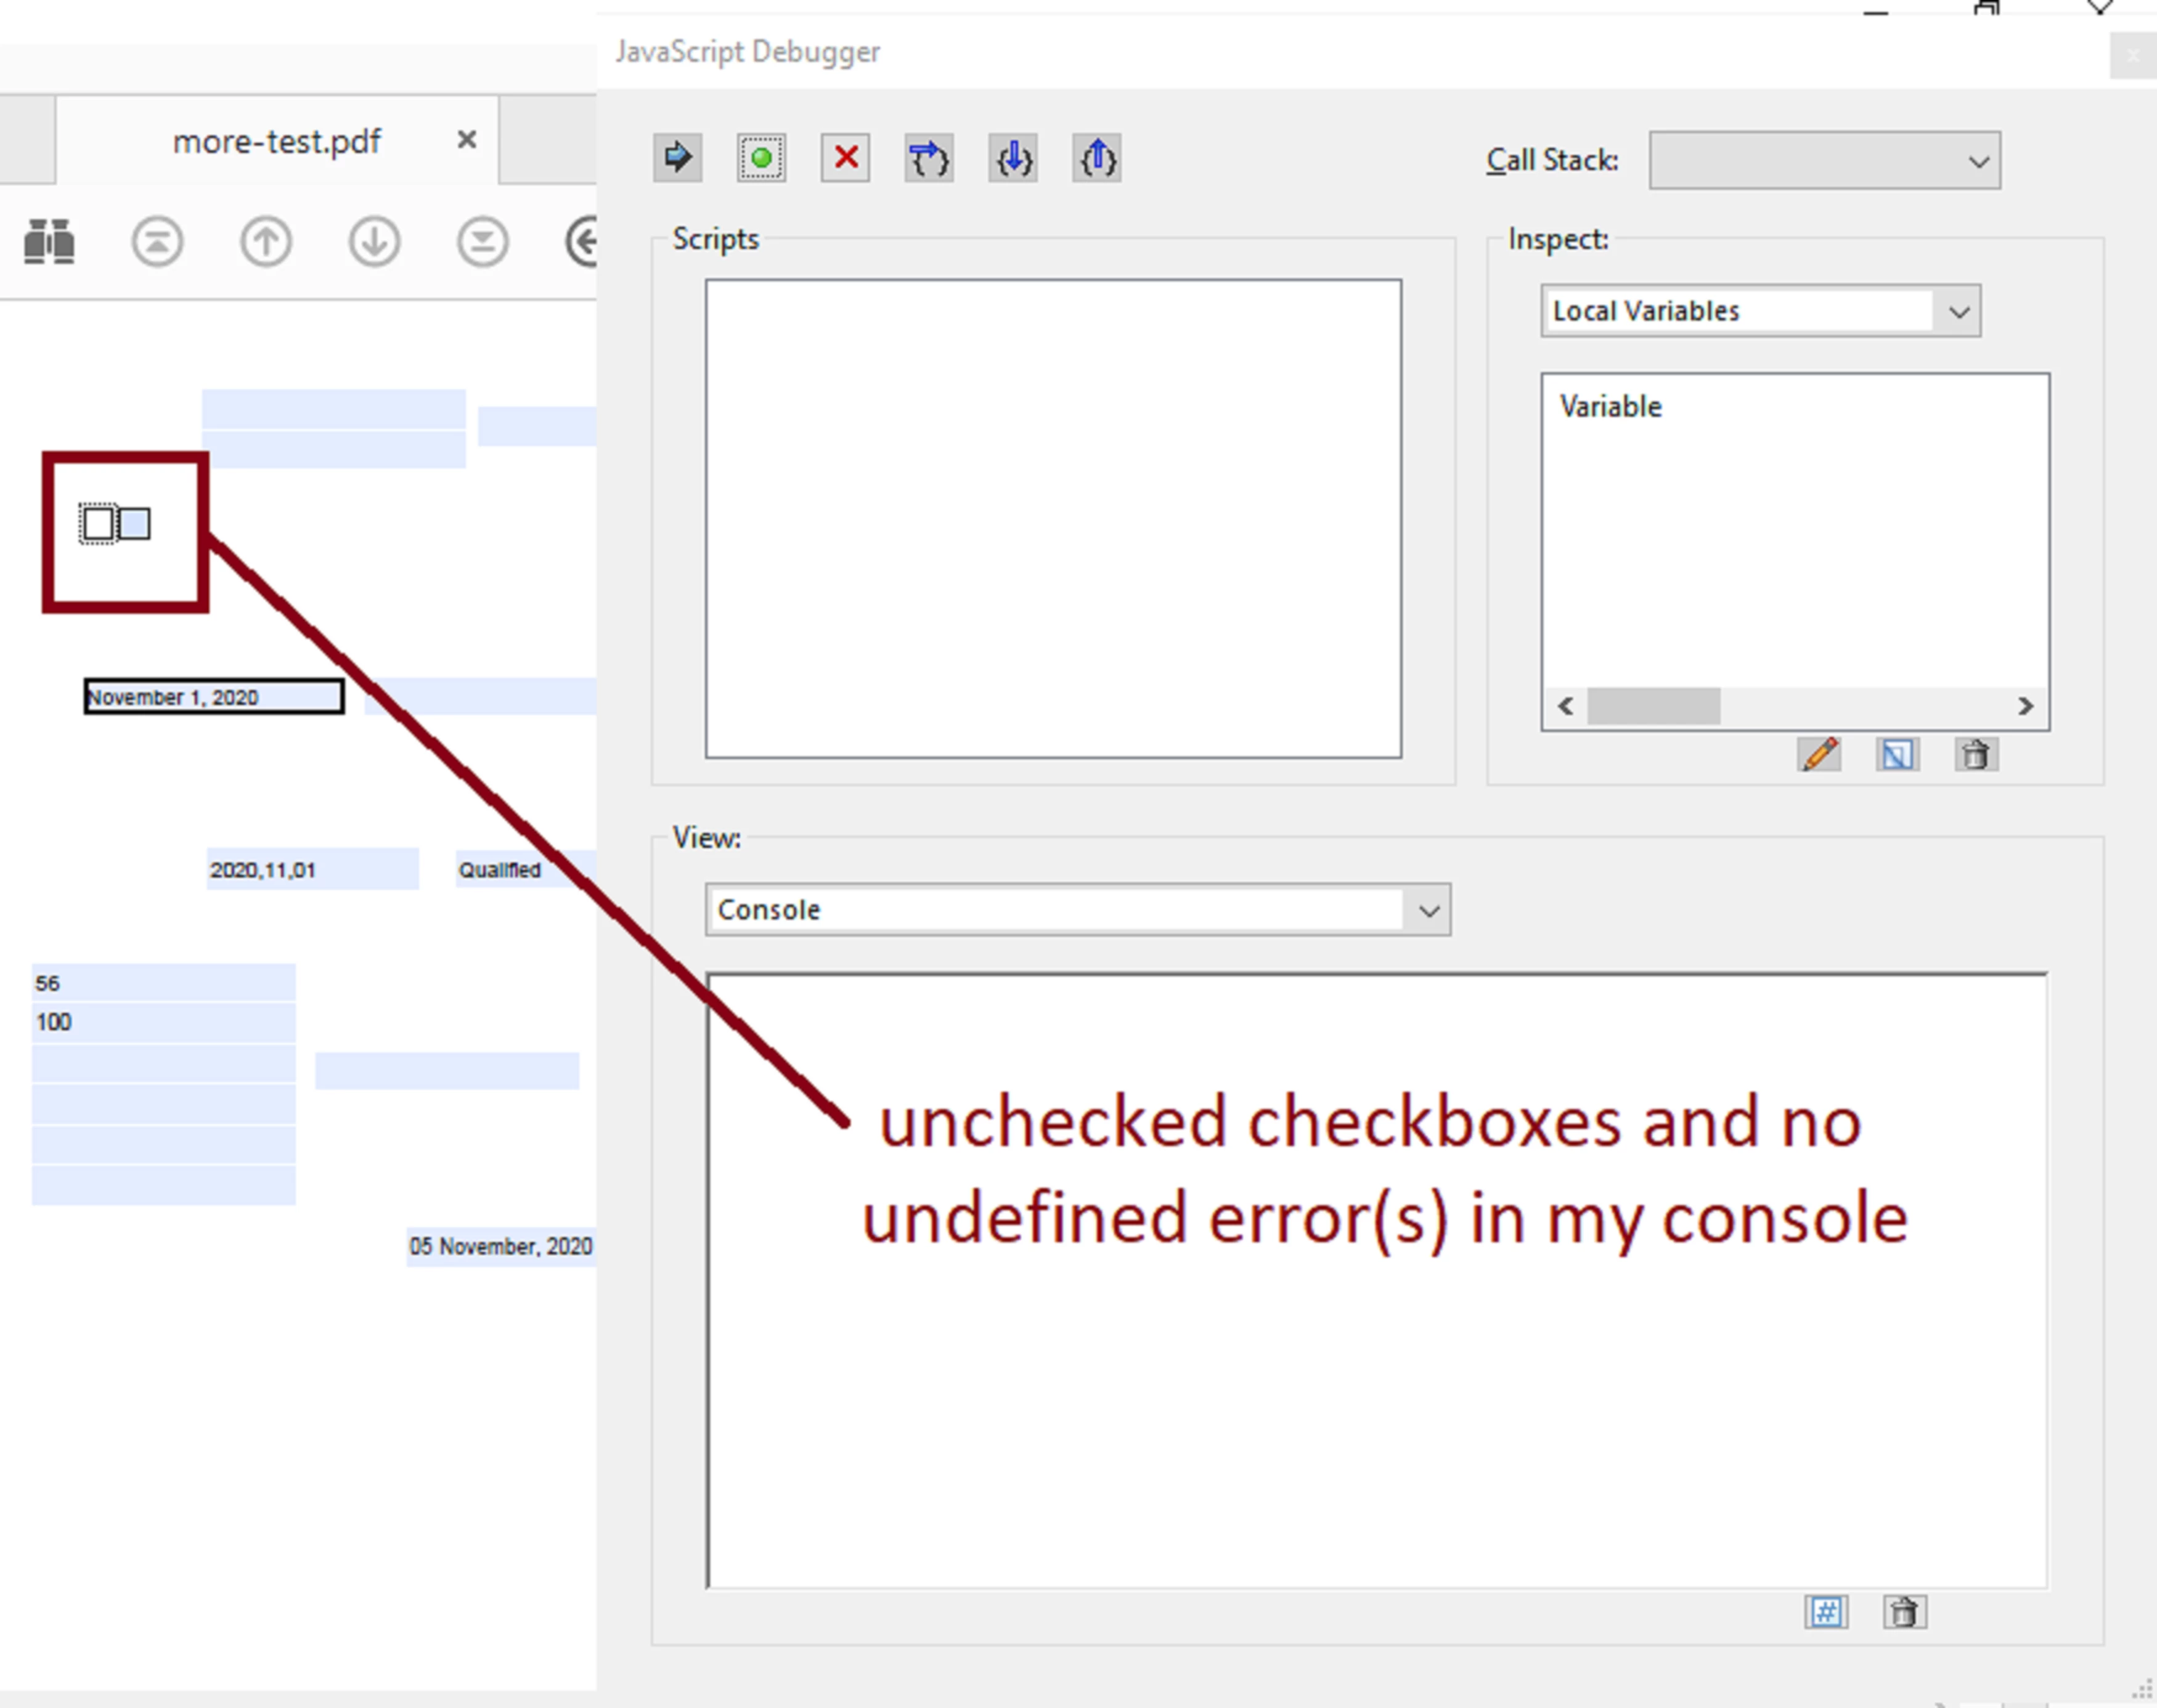
Task: Click the Step Over debugger icon
Action: point(928,158)
